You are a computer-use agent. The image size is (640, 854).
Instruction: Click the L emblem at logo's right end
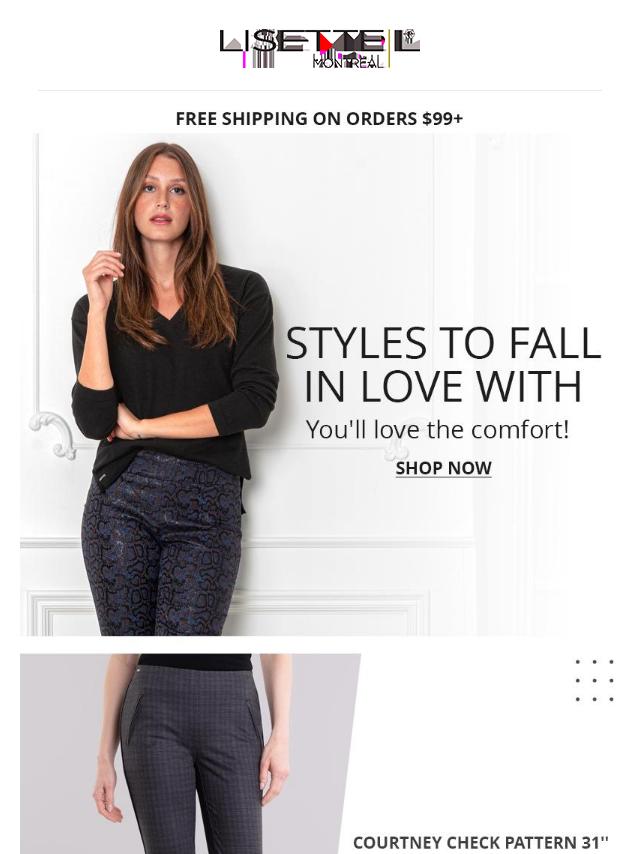coord(407,41)
